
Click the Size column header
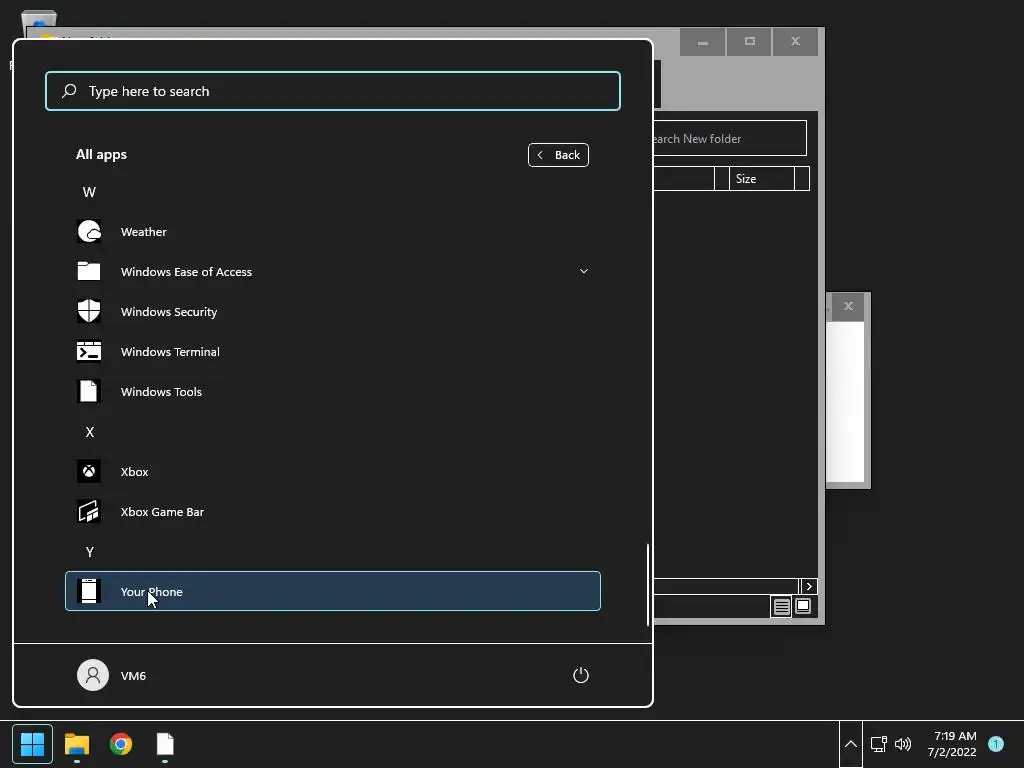(761, 178)
